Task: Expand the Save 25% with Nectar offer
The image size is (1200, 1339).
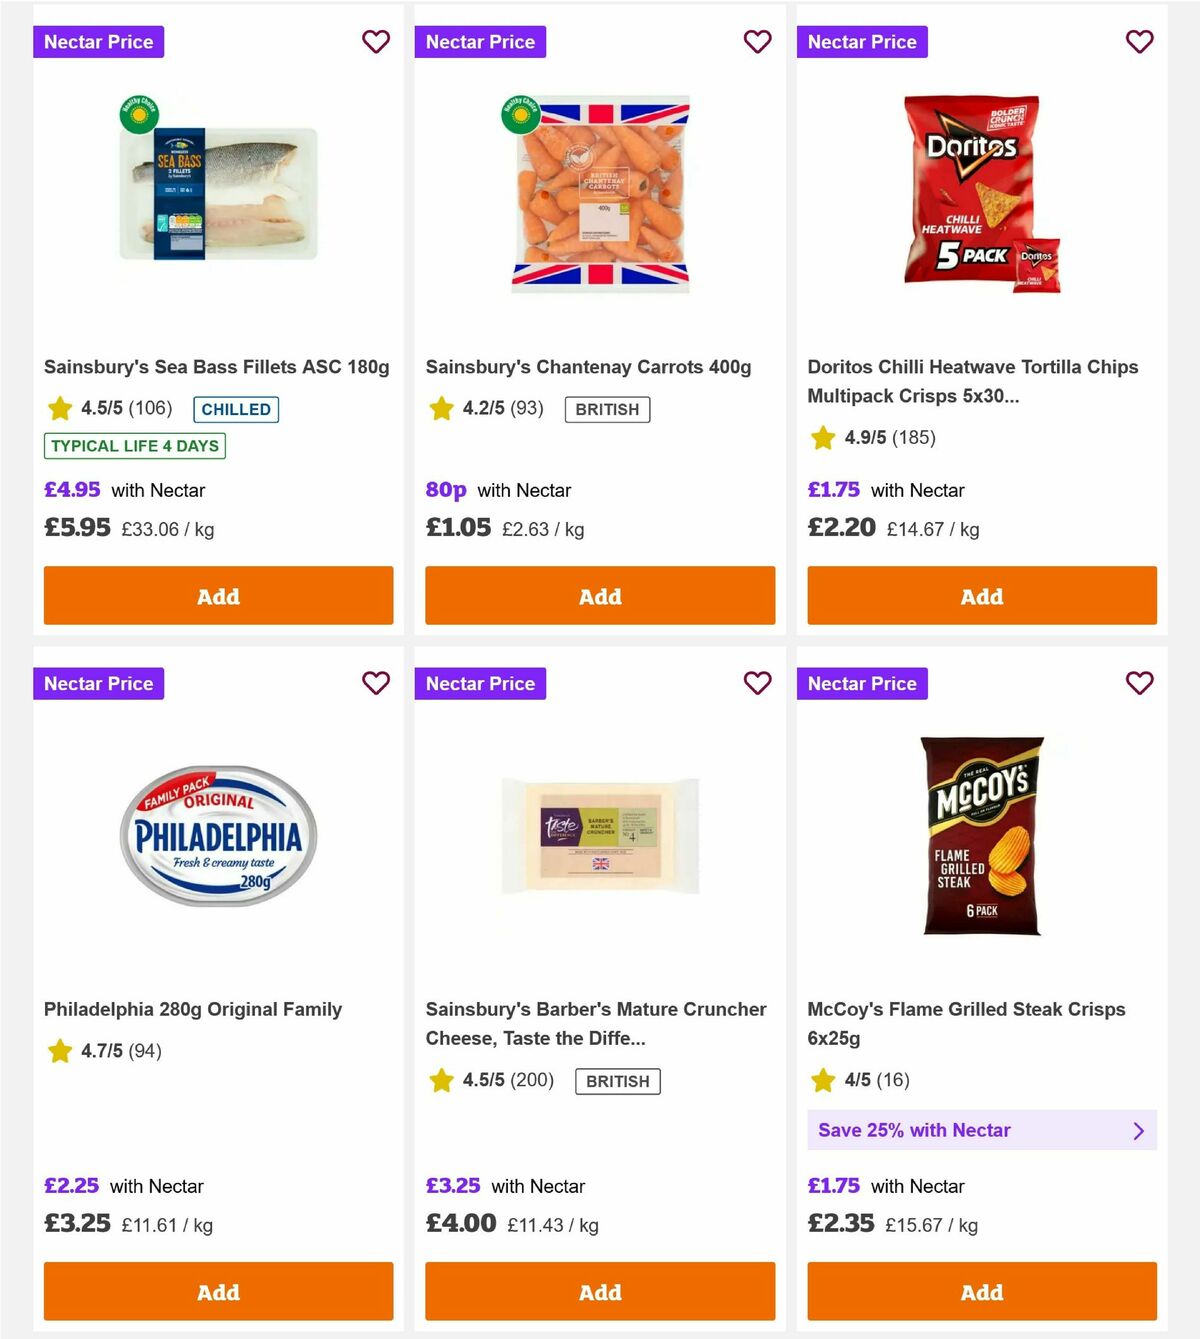Action: pos(982,1130)
